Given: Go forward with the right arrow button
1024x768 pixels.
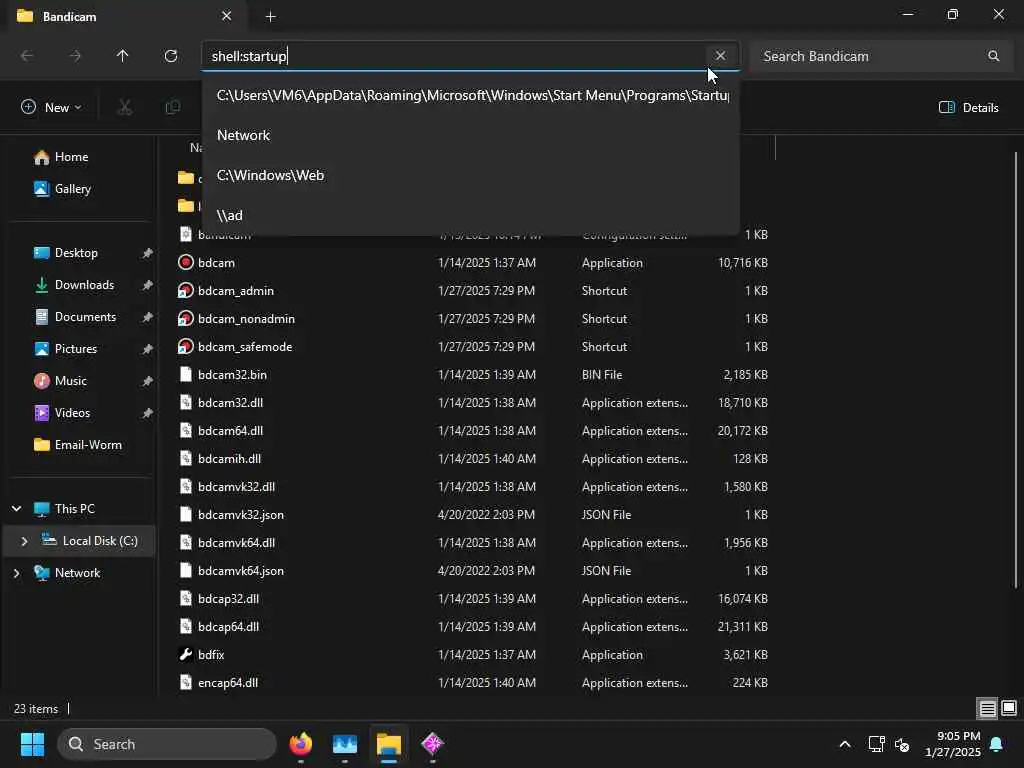Looking at the screenshot, I should (x=75, y=56).
